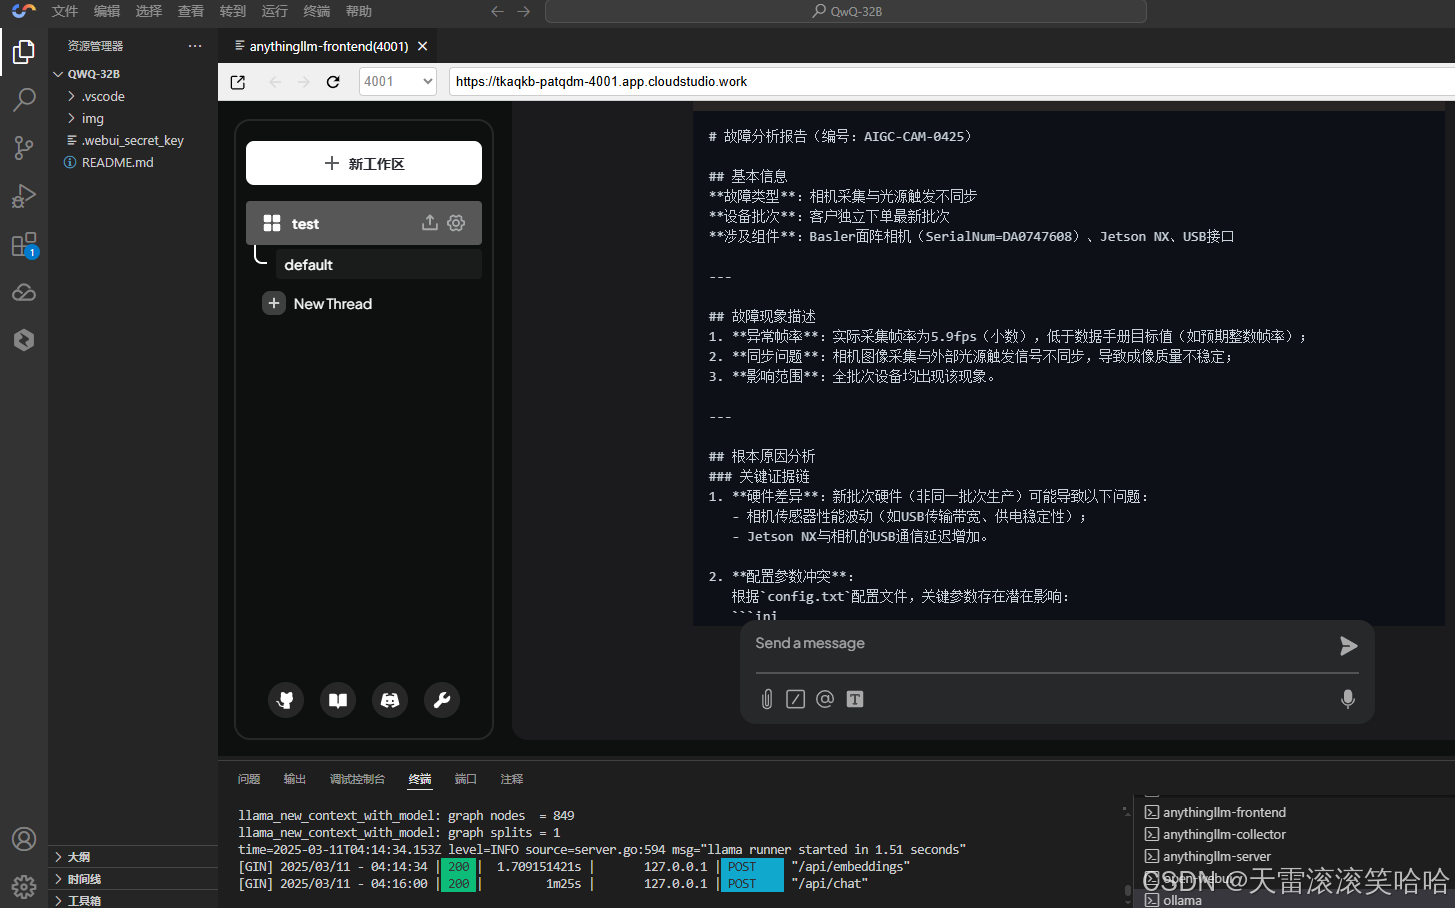
Task: Switch to the 调试控制台 panel tab
Action: (x=357, y=779)
